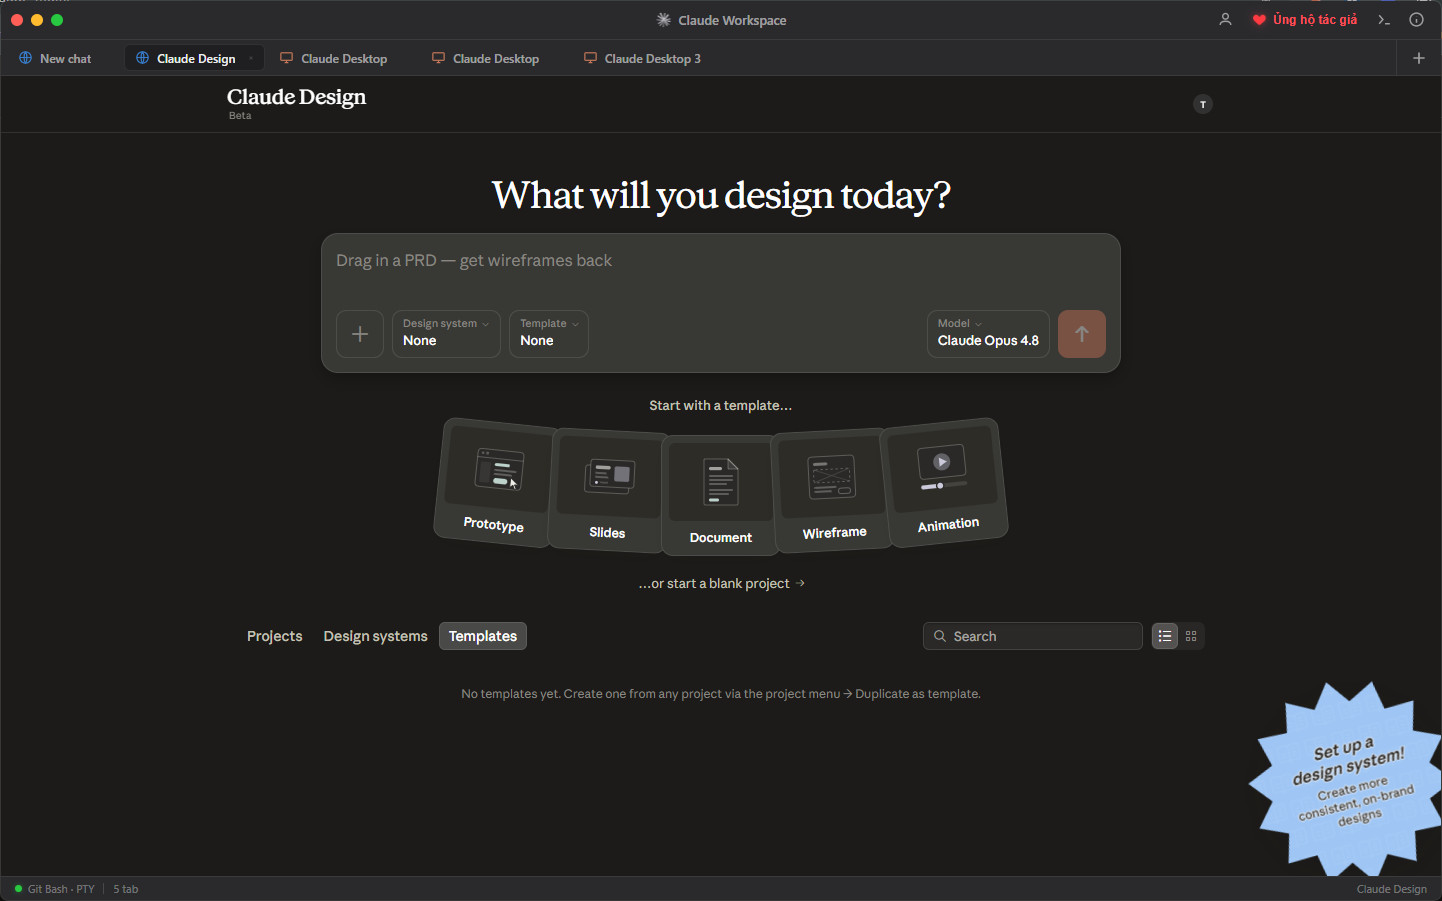The height and width of the screenshot is (901, 1442).
Task: Click the magnifier icon in search box
Action: click(940, 636)
